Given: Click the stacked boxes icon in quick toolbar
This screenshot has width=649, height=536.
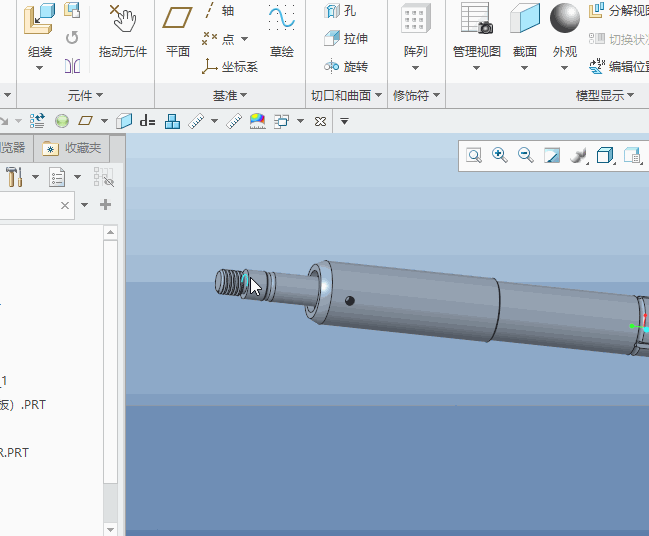Looking at the screenshot, I should pos(172,121).
